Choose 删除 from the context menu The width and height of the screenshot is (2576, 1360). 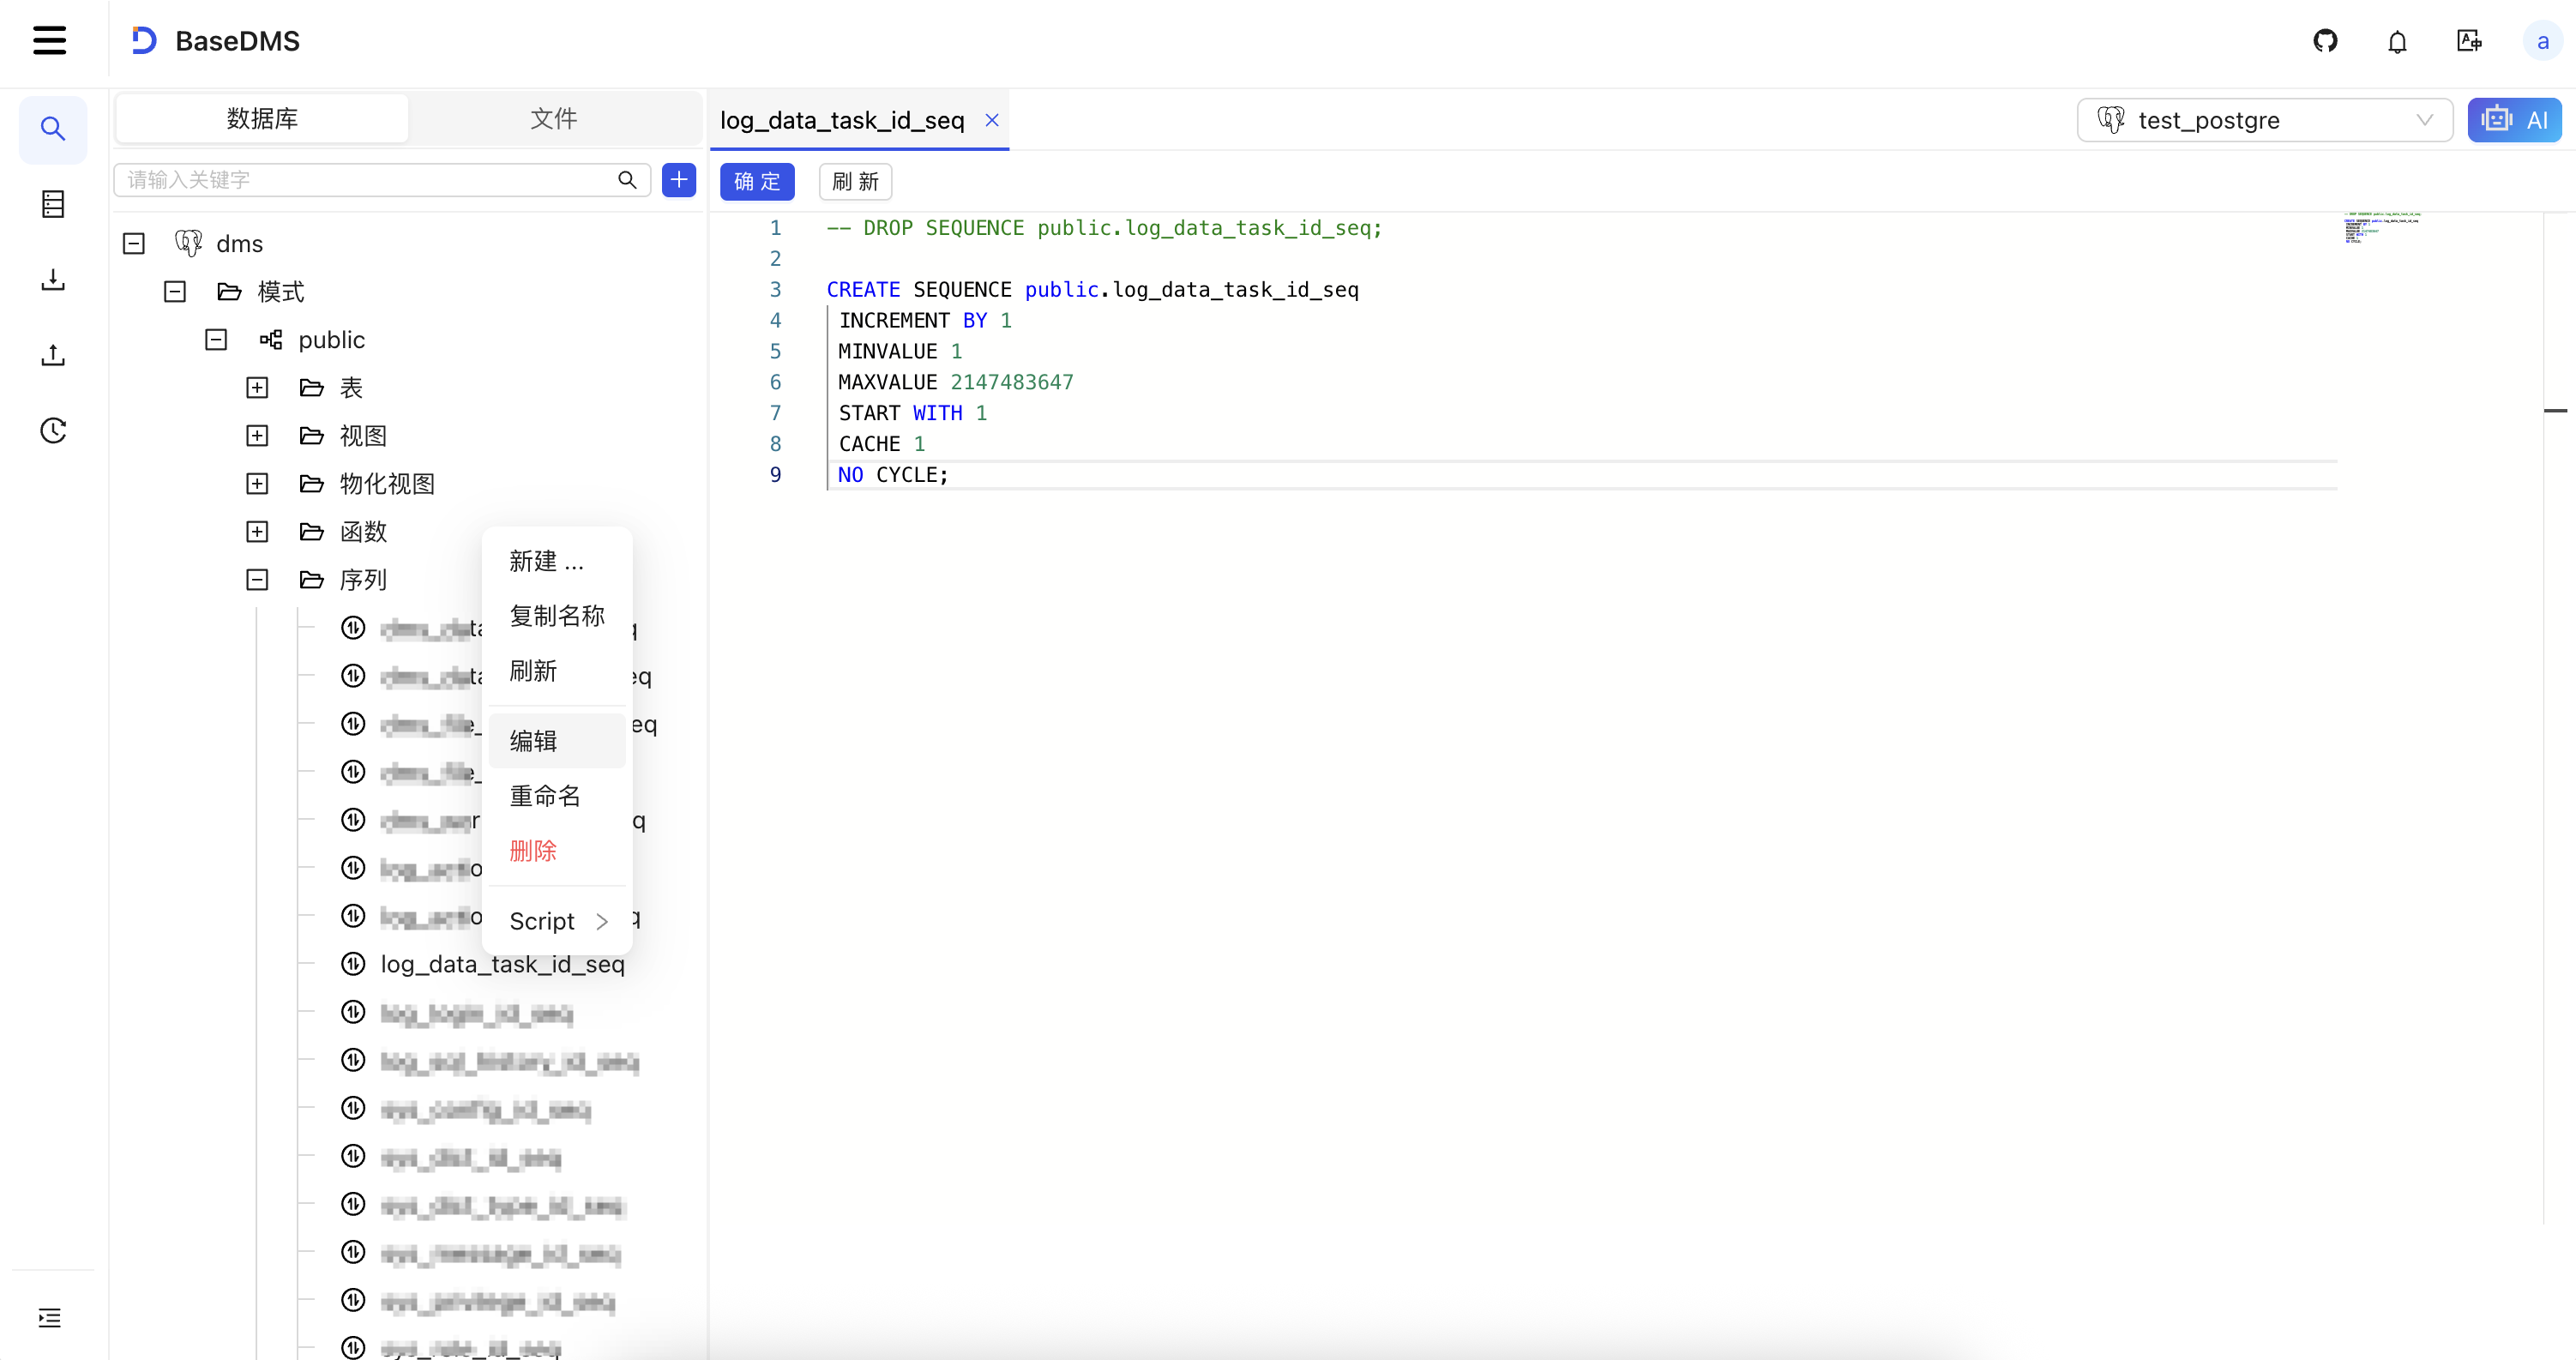(x=534, y=851)
